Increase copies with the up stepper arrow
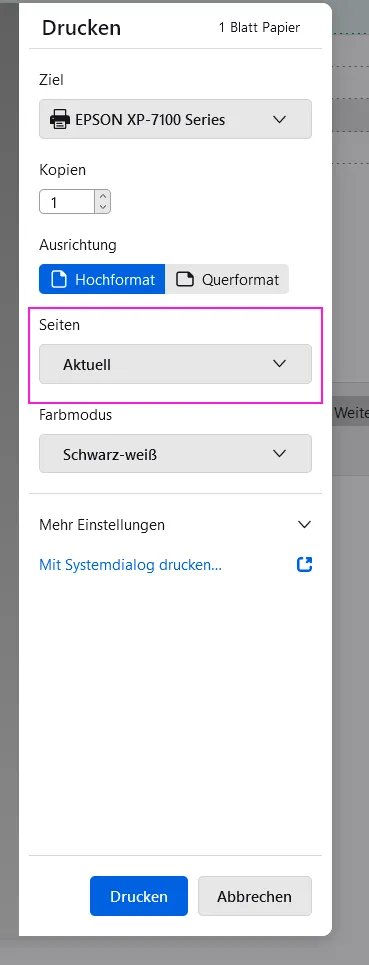The height and width of the screenshot is (965, 369). (103, 196)
